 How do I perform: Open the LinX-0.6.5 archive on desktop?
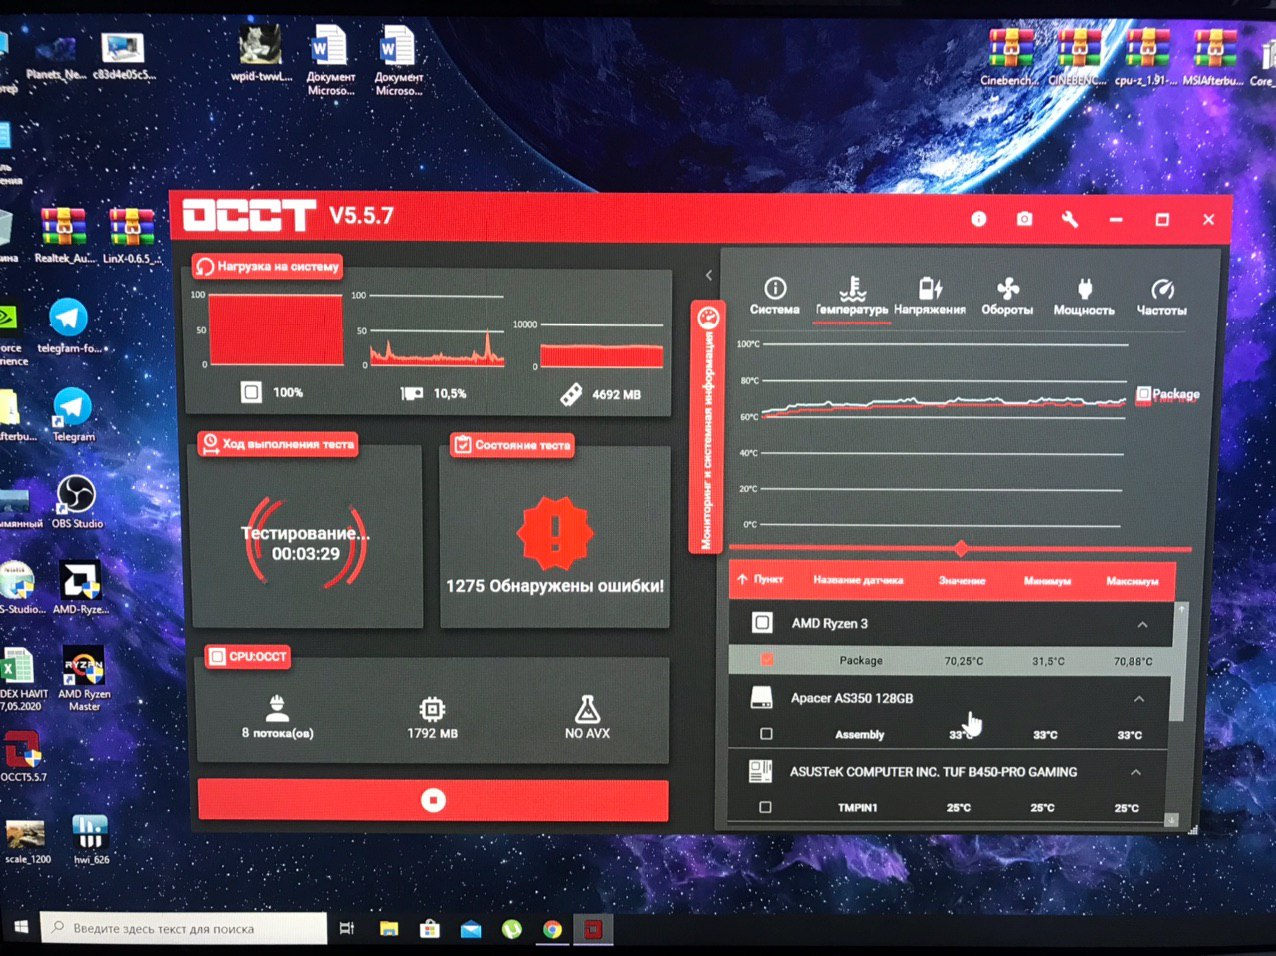(131, 236)
